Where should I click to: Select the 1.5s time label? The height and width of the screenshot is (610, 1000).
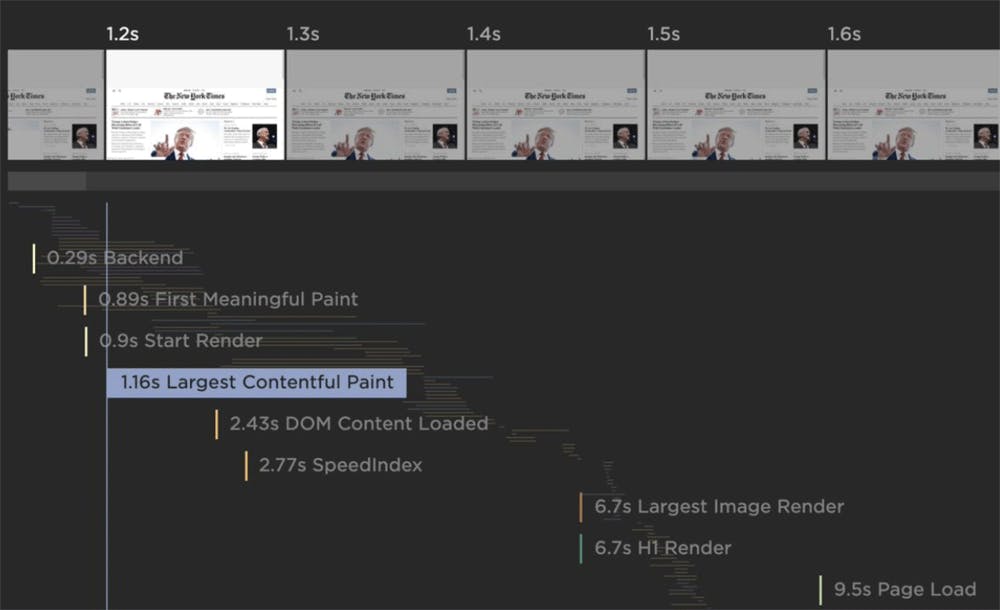(663, 34)
